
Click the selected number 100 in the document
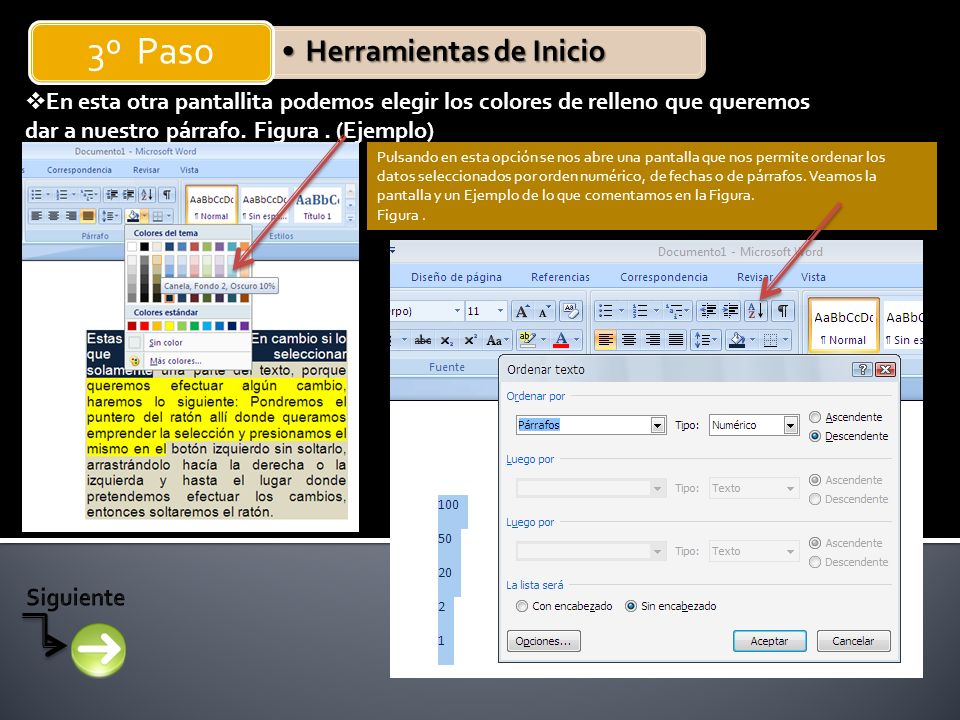(448, 504)
